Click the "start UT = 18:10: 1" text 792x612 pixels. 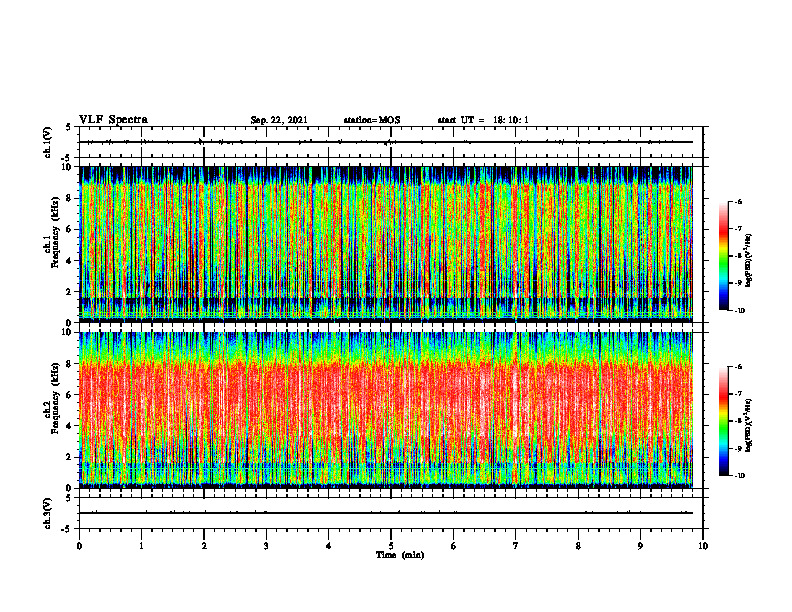483,120
